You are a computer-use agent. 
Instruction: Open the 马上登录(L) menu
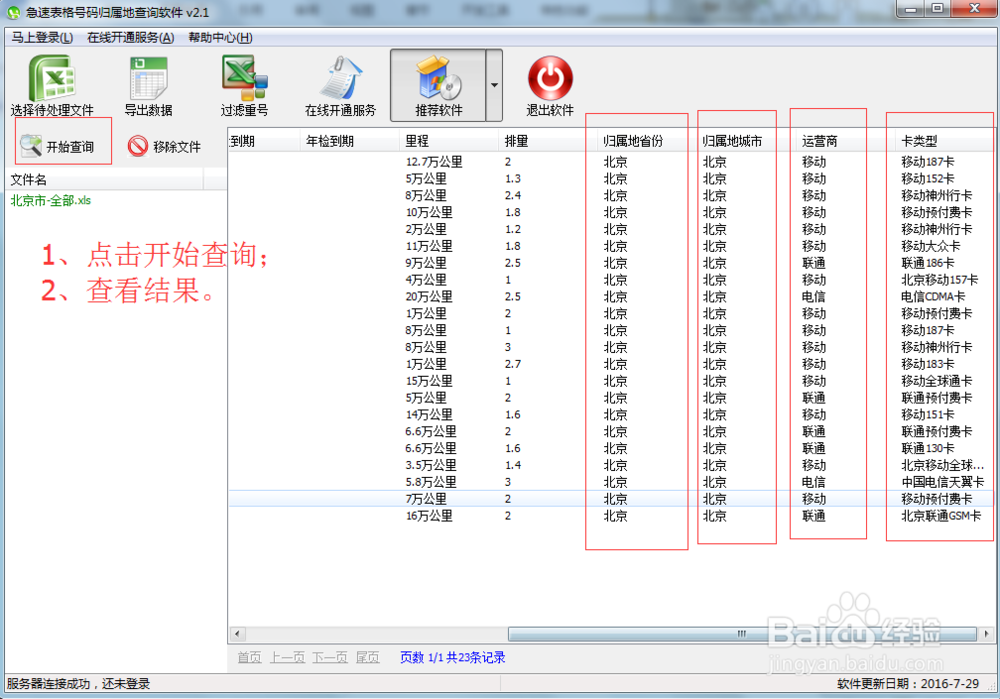pos(42,38)
